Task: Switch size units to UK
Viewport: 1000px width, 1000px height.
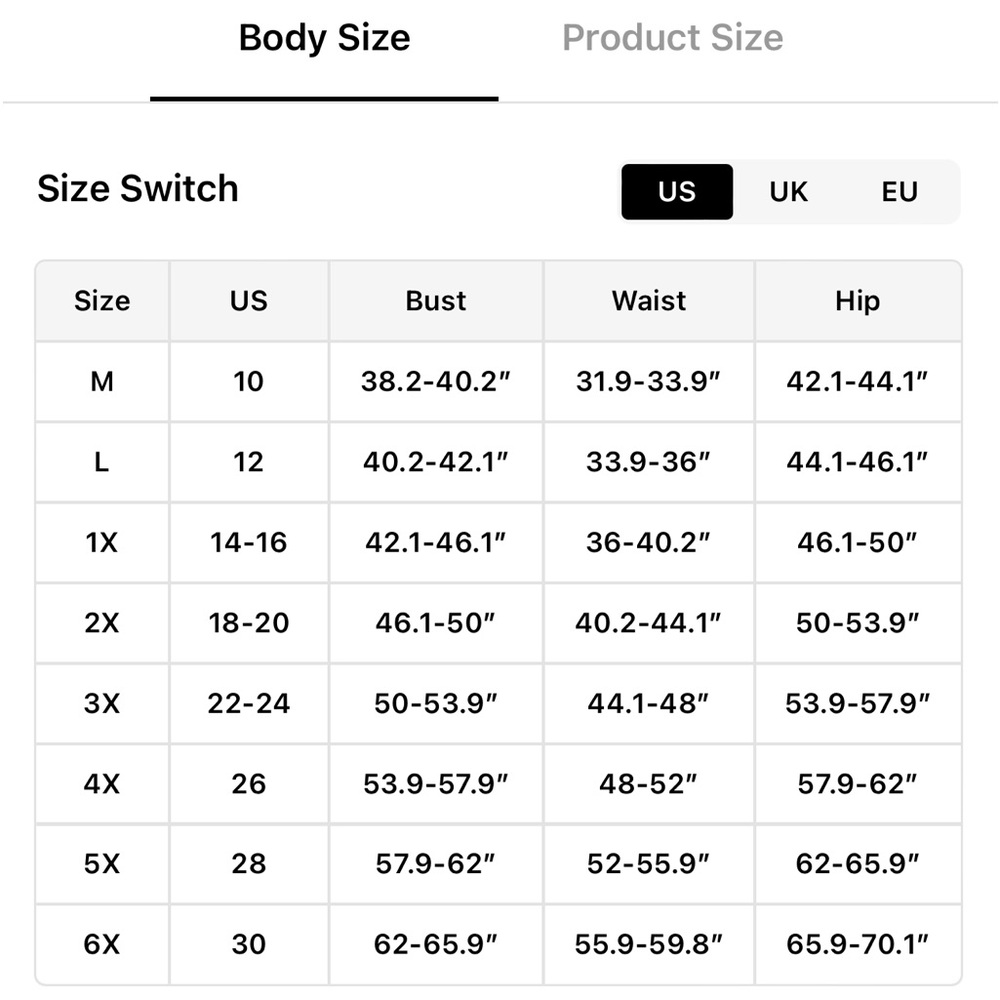Action: tap(788, 191)
